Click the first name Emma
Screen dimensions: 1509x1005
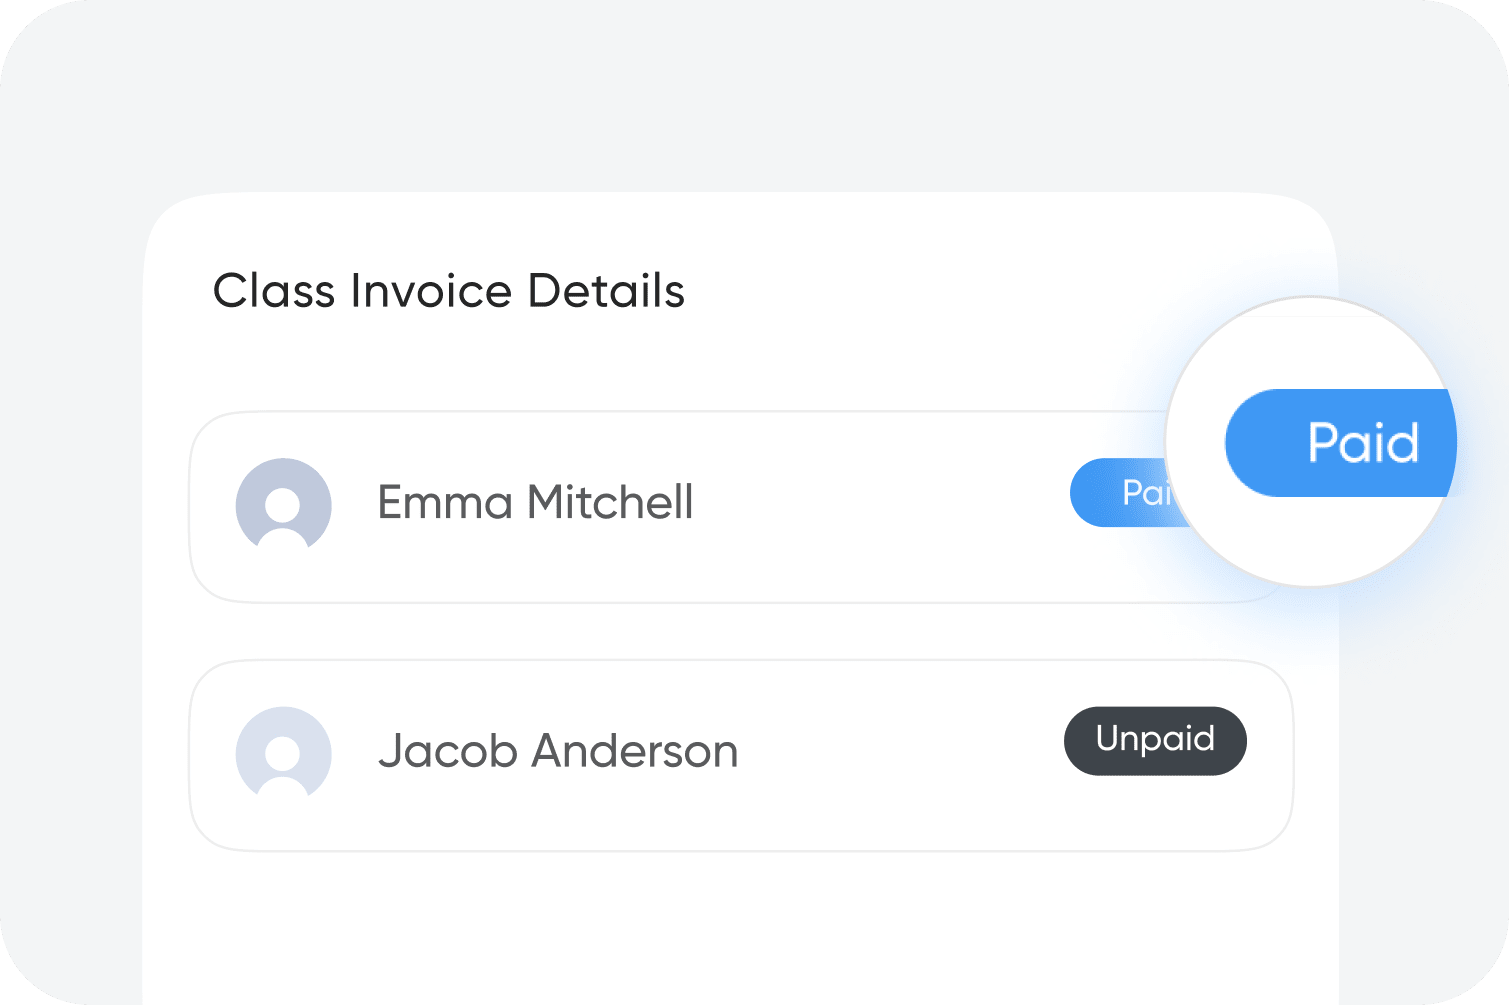445,502
